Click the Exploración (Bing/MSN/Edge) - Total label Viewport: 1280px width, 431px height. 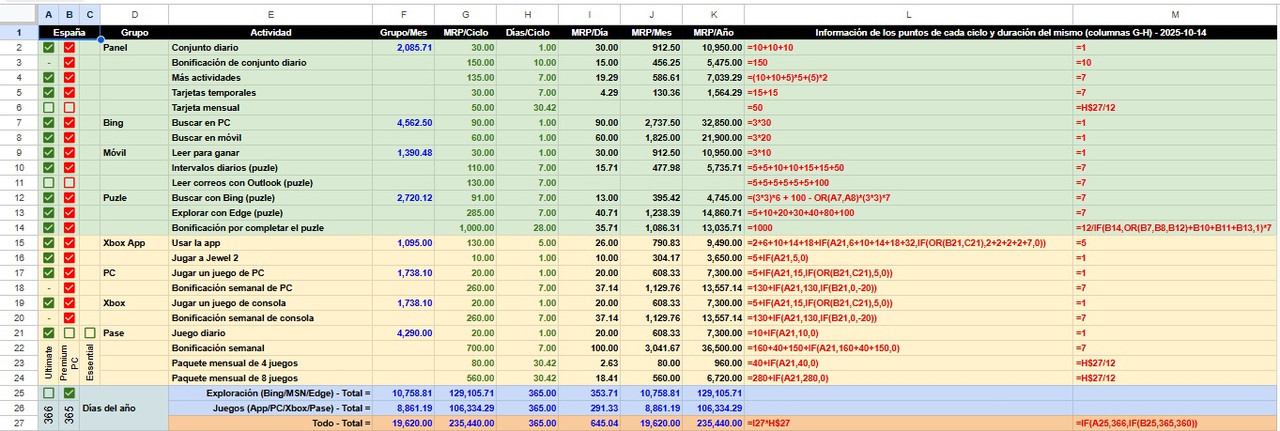pos(270,393)
